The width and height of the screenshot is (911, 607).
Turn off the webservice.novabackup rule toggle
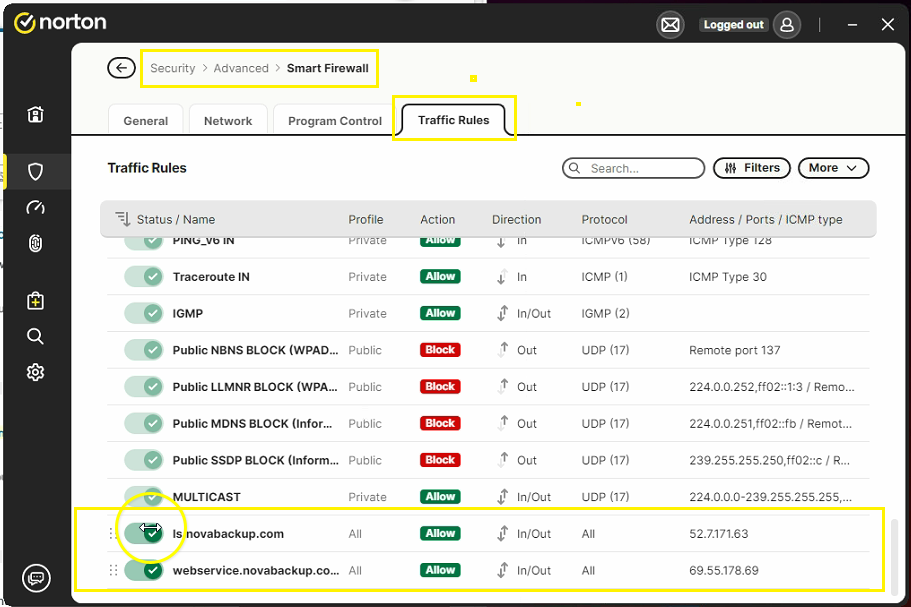144,570
